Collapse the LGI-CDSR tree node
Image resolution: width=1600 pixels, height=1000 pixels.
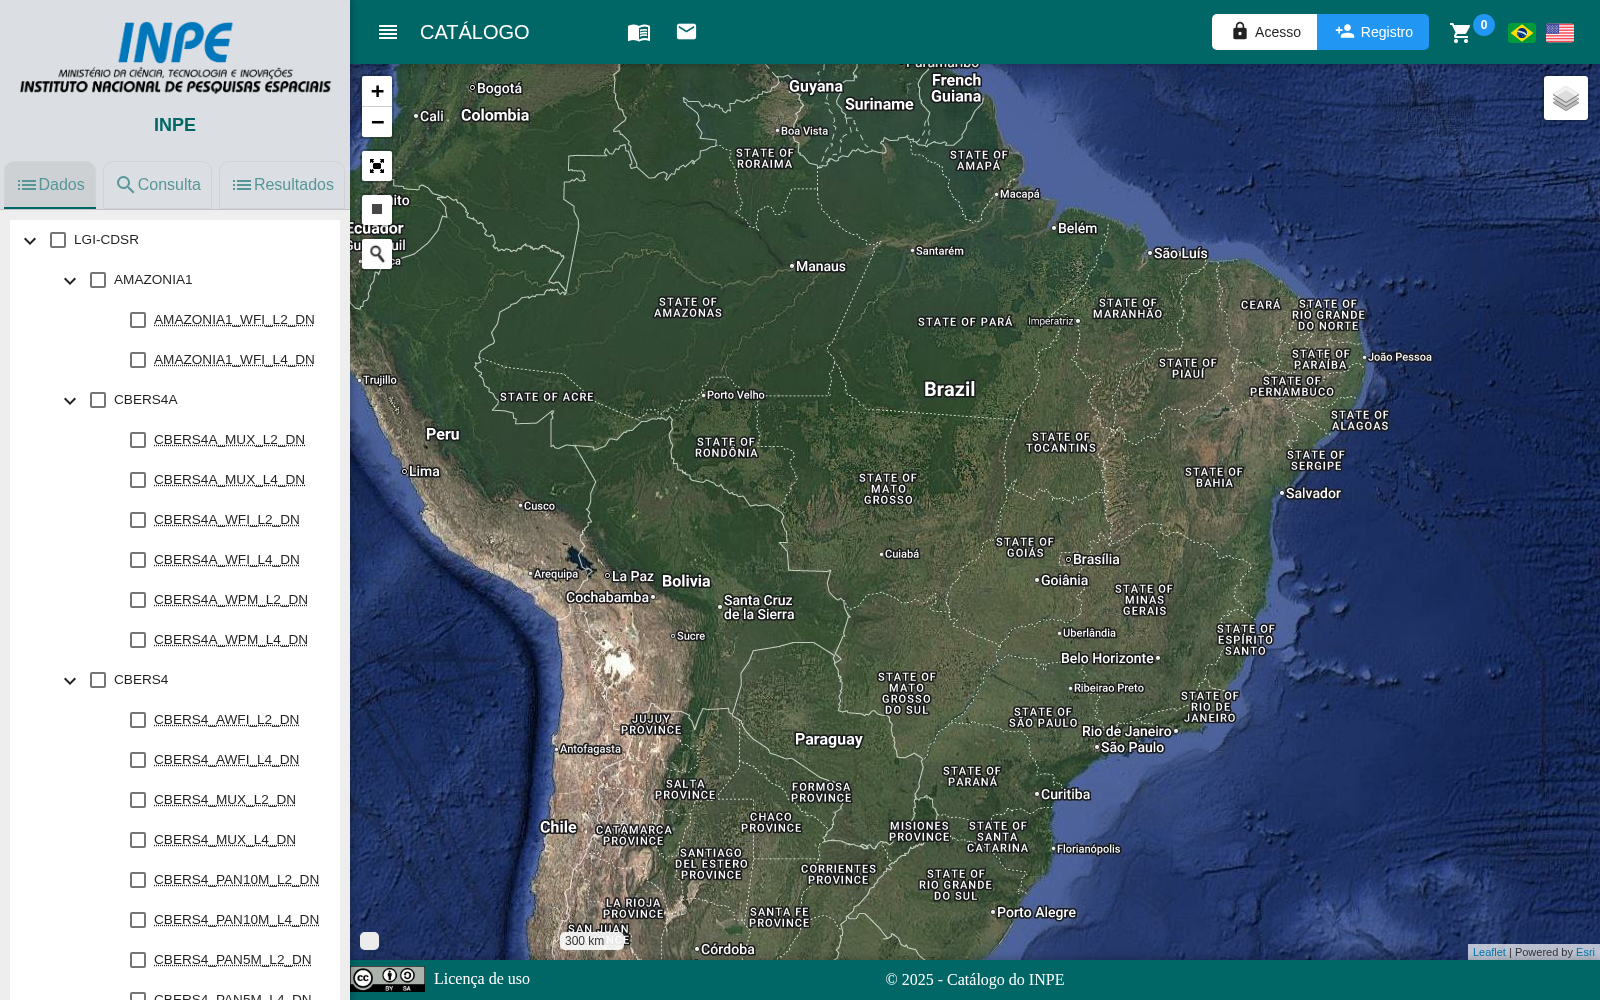click(x=30, y=241)
